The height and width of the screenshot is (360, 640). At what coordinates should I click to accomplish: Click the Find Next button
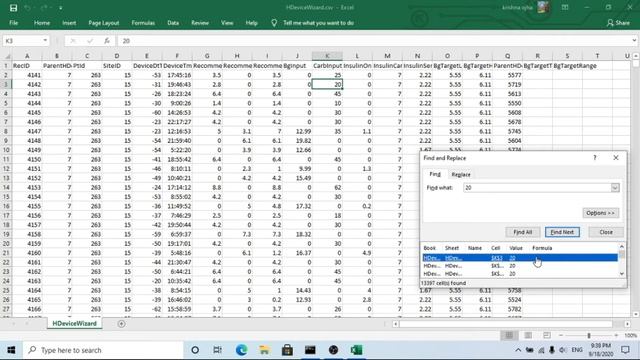tap(562, 232)
